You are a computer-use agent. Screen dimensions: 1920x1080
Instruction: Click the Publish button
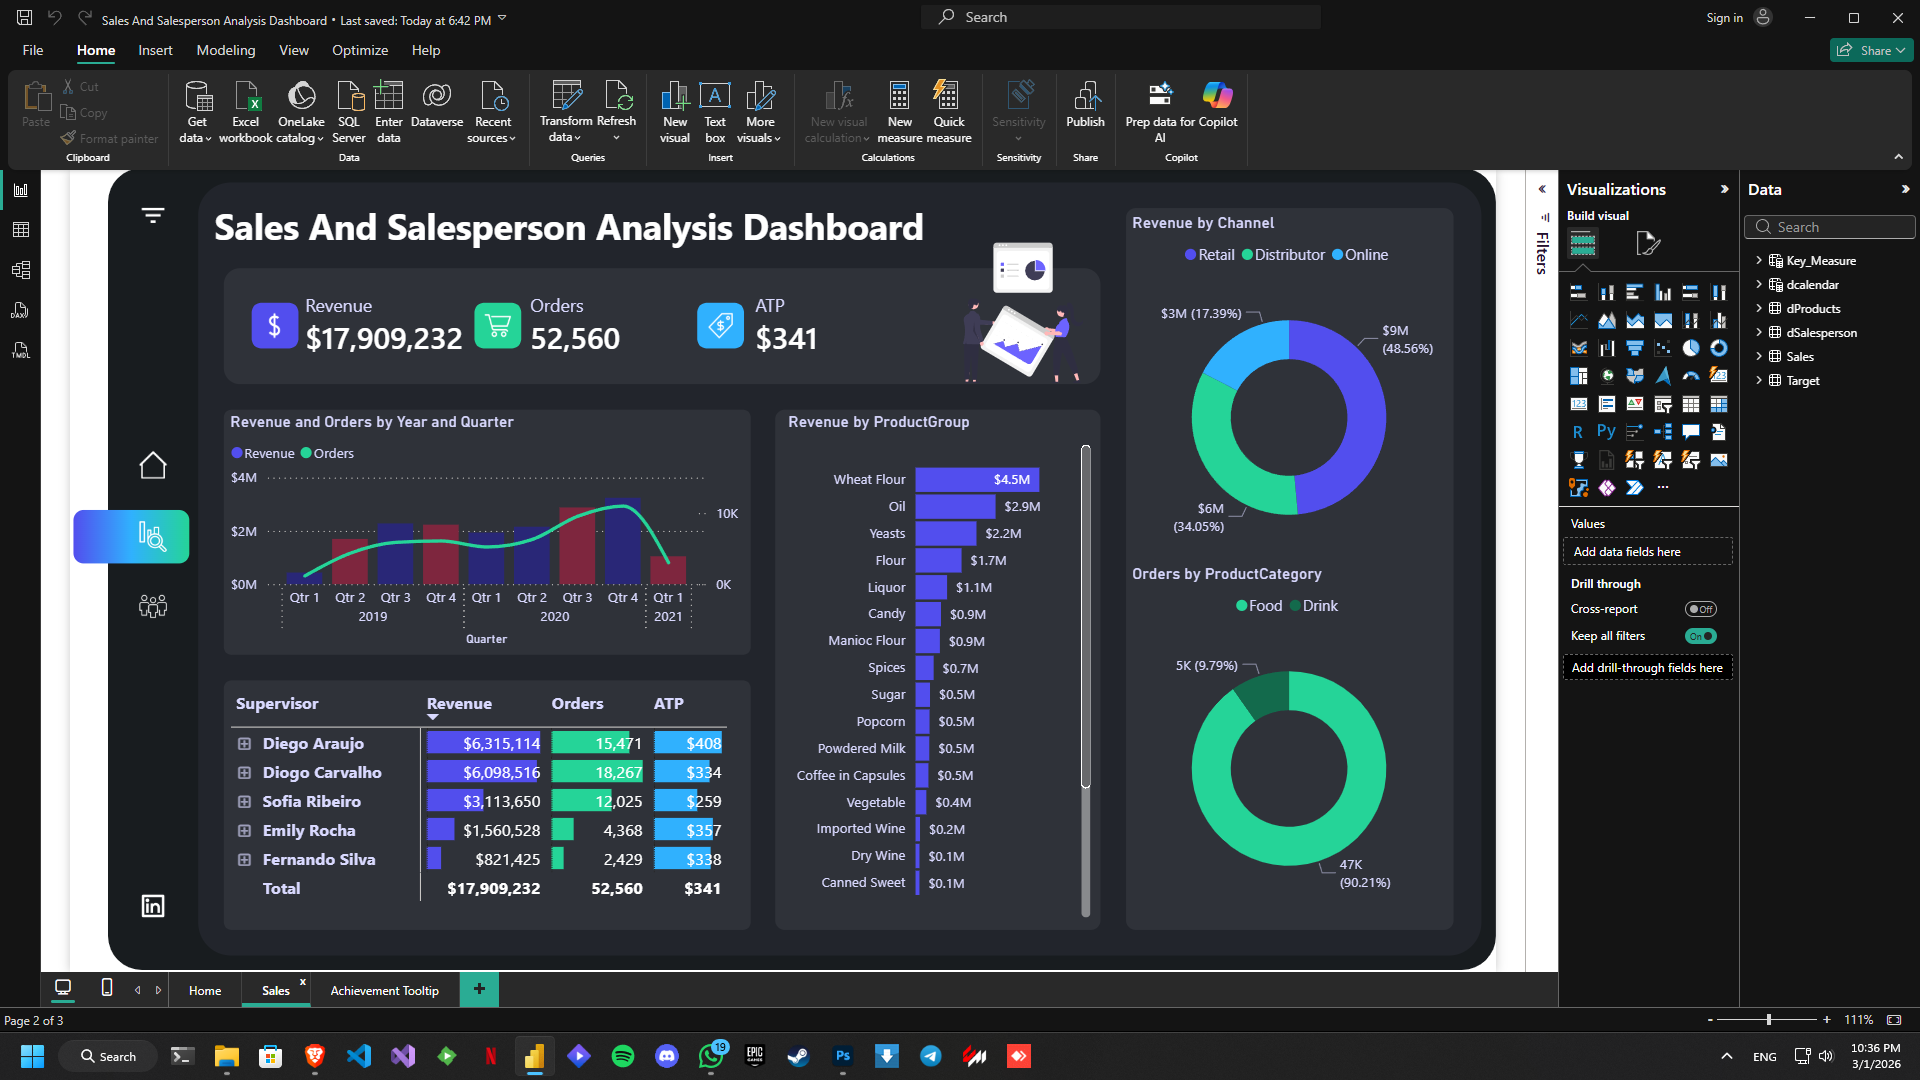pyautogui.click(x=1085, y=111)
